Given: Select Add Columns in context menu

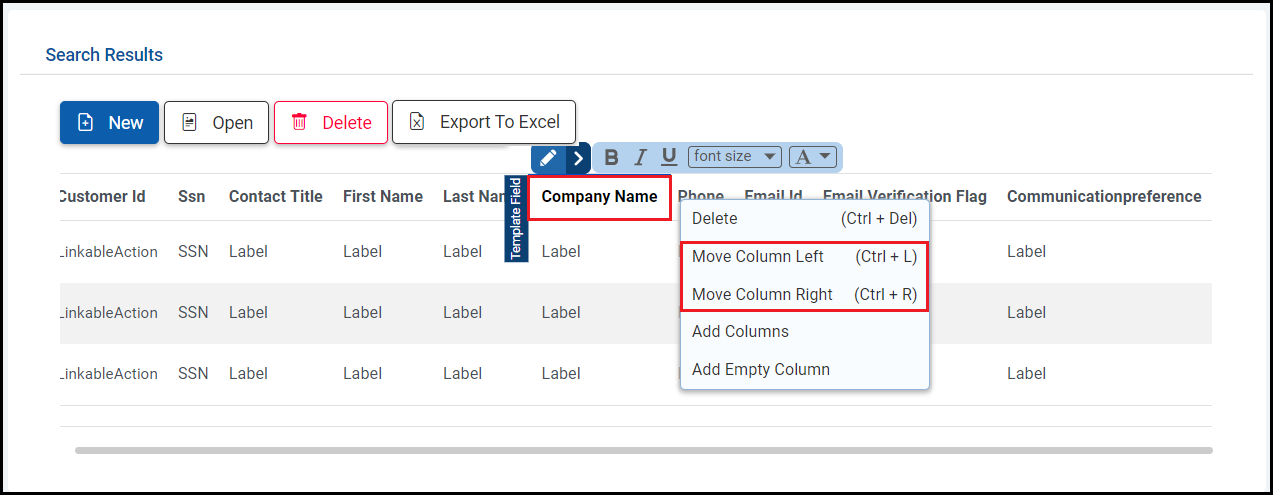Looking at the screenshot, I should 740,332.
